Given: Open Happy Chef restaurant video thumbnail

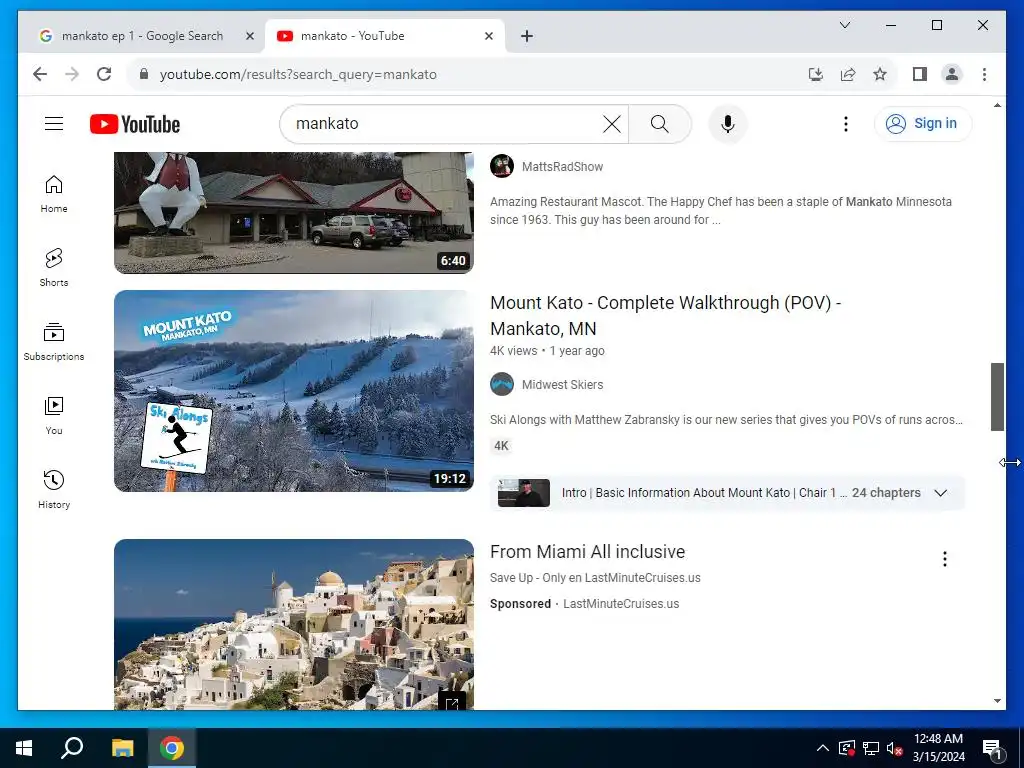Looking at the screenshot, I should 293,213.
